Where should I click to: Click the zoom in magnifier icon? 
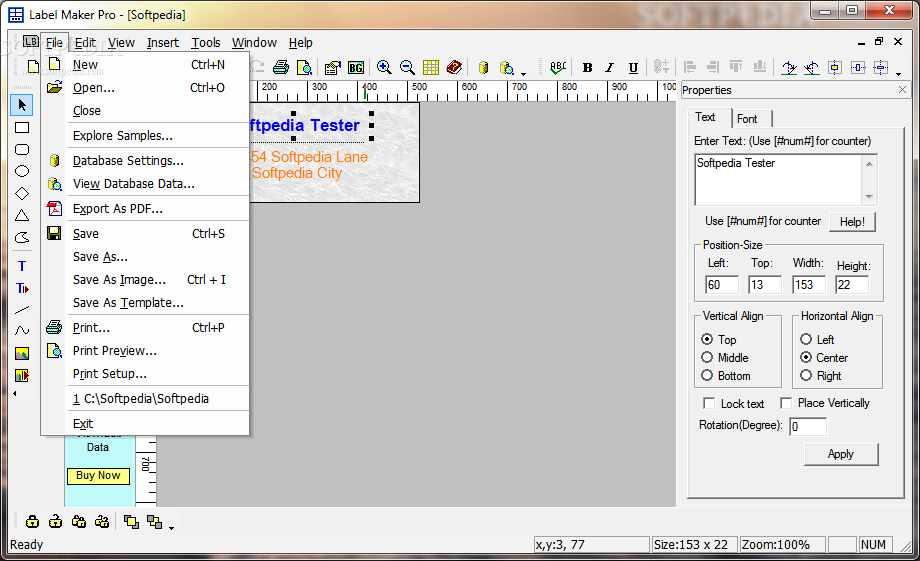(384, 67)
